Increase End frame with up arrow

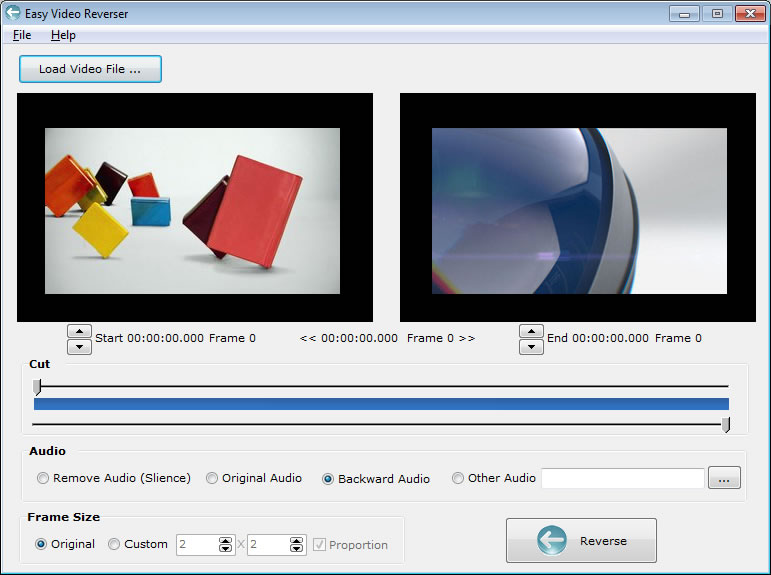531,331
